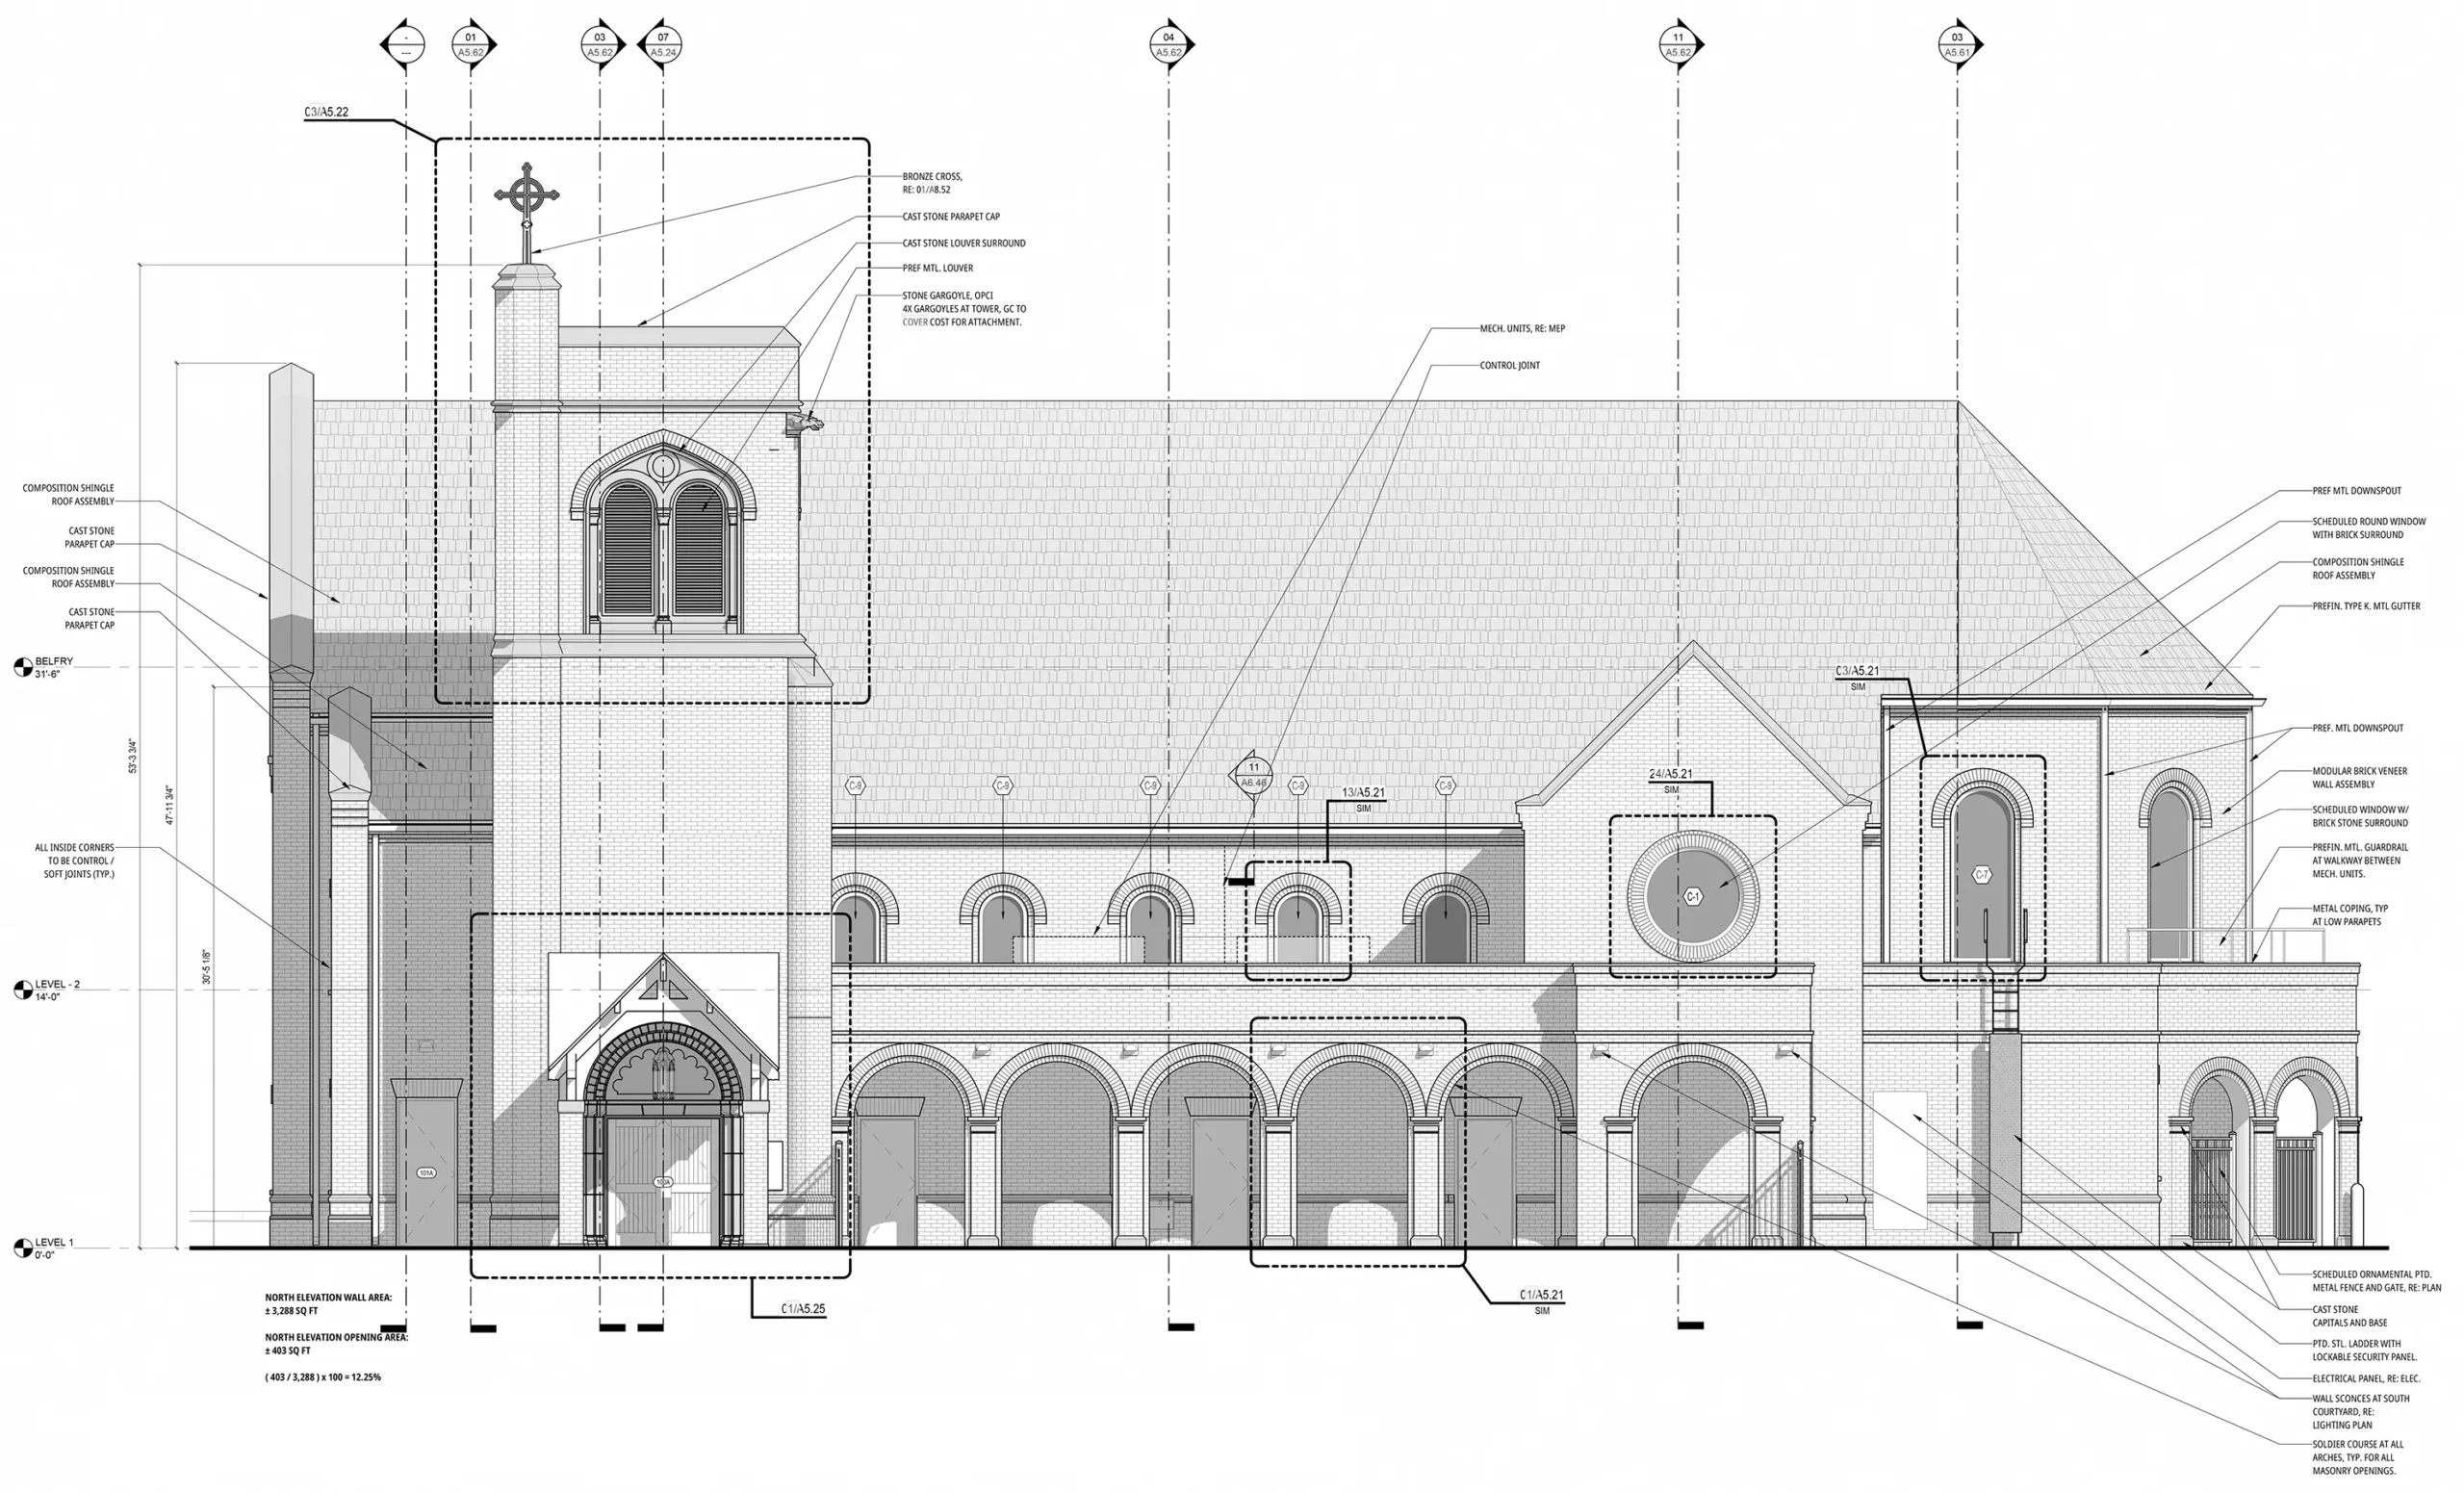Click the C1/A5.21 SIM callout label

pos(1542,1301)
